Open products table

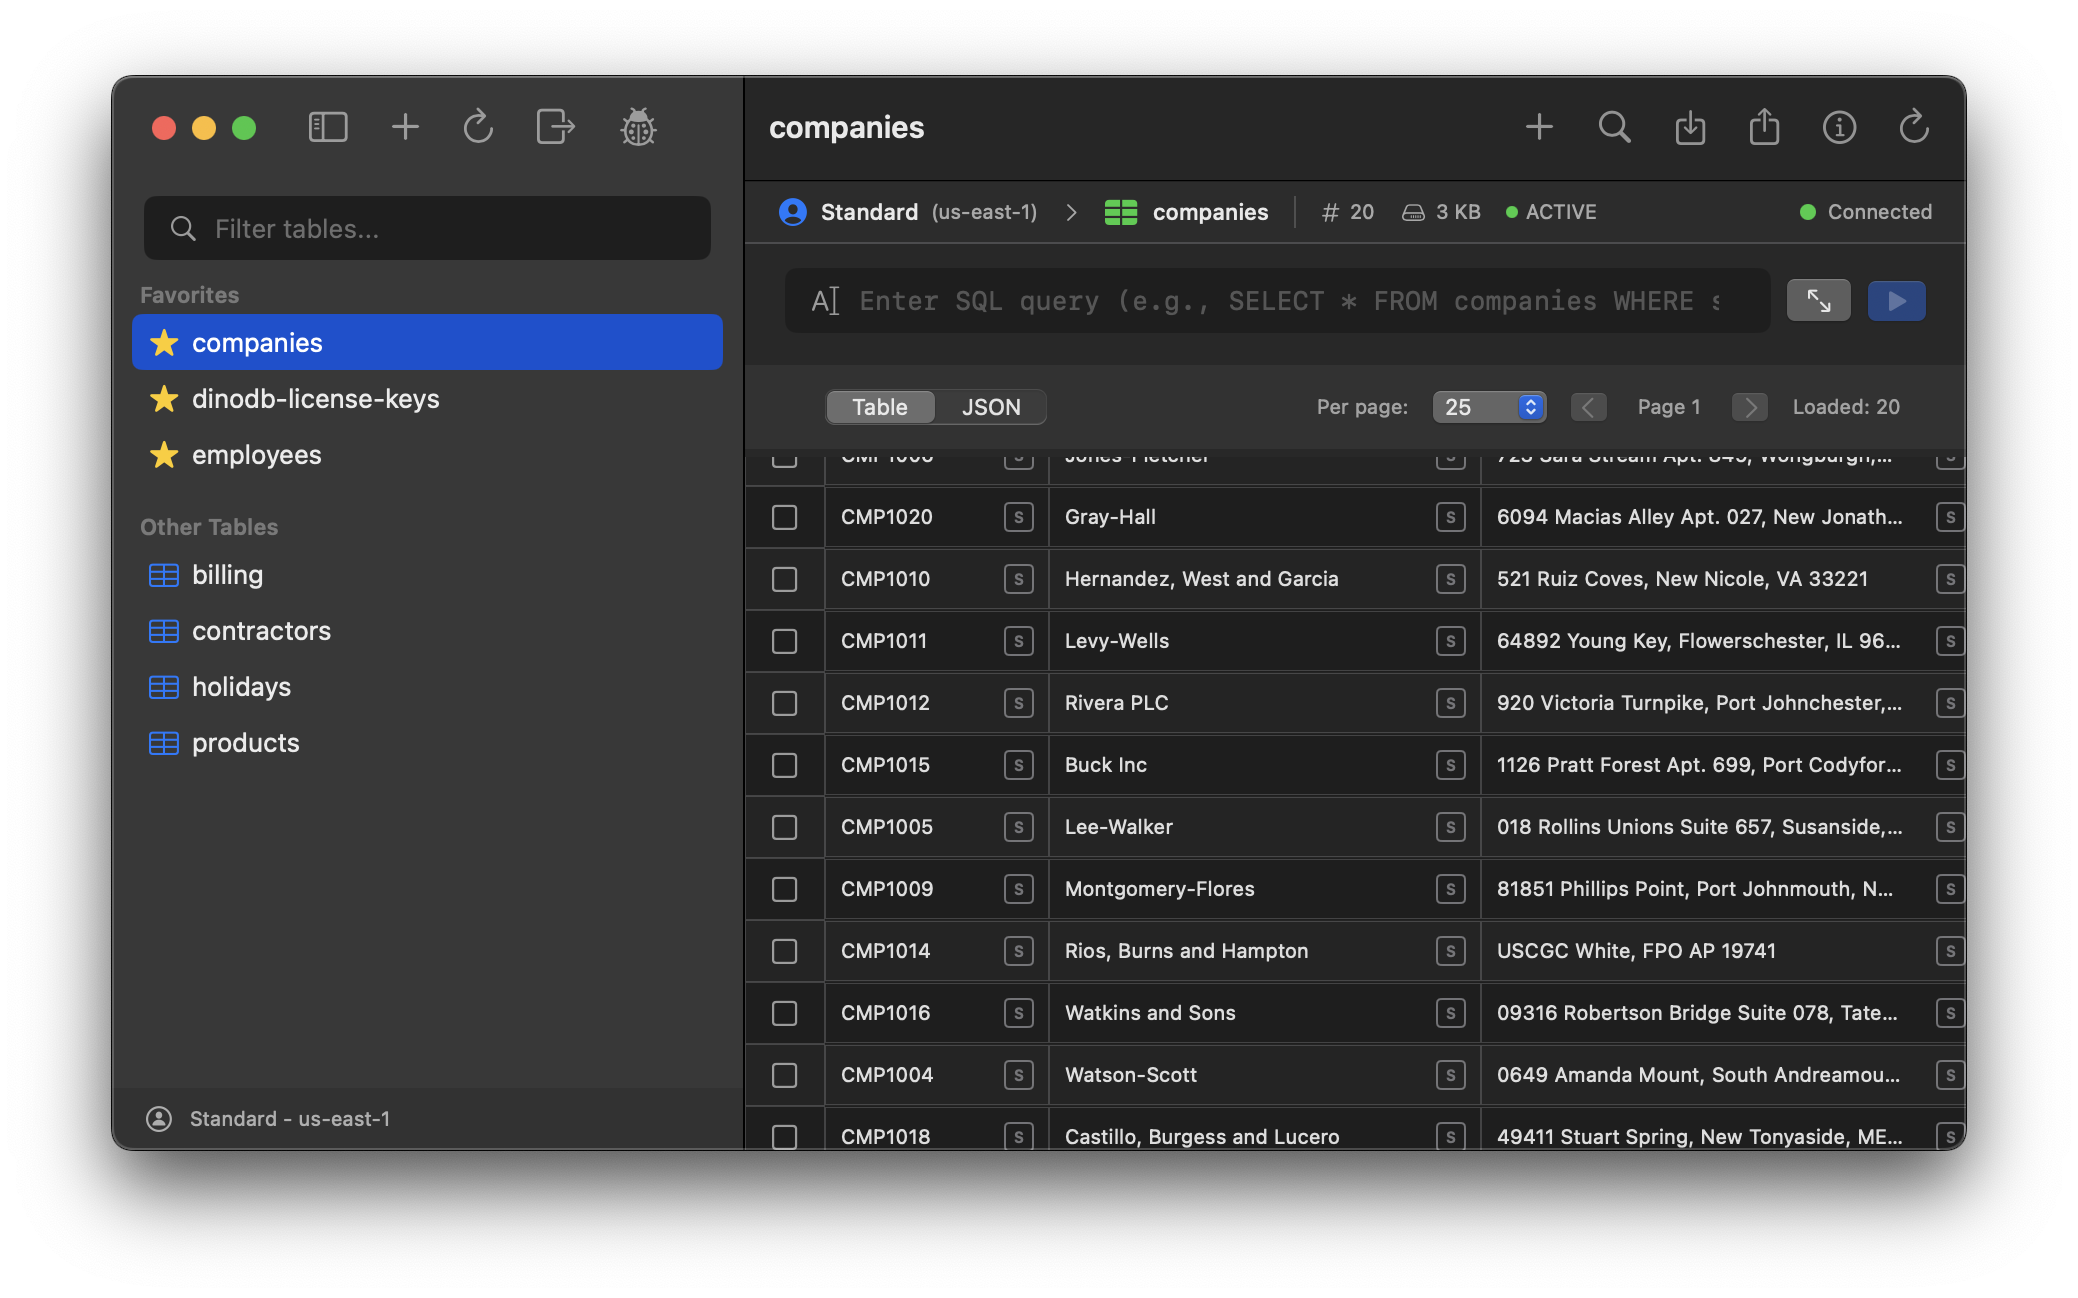tap(427, 743)
